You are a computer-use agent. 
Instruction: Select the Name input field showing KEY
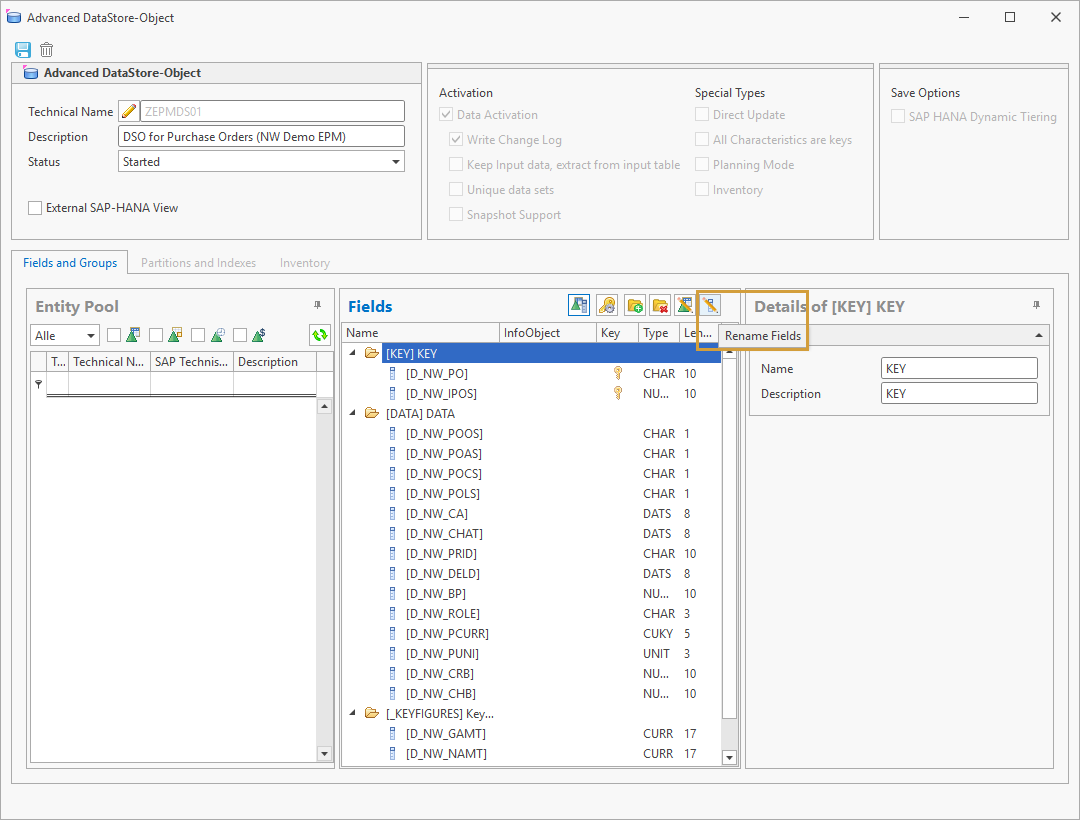958,368
